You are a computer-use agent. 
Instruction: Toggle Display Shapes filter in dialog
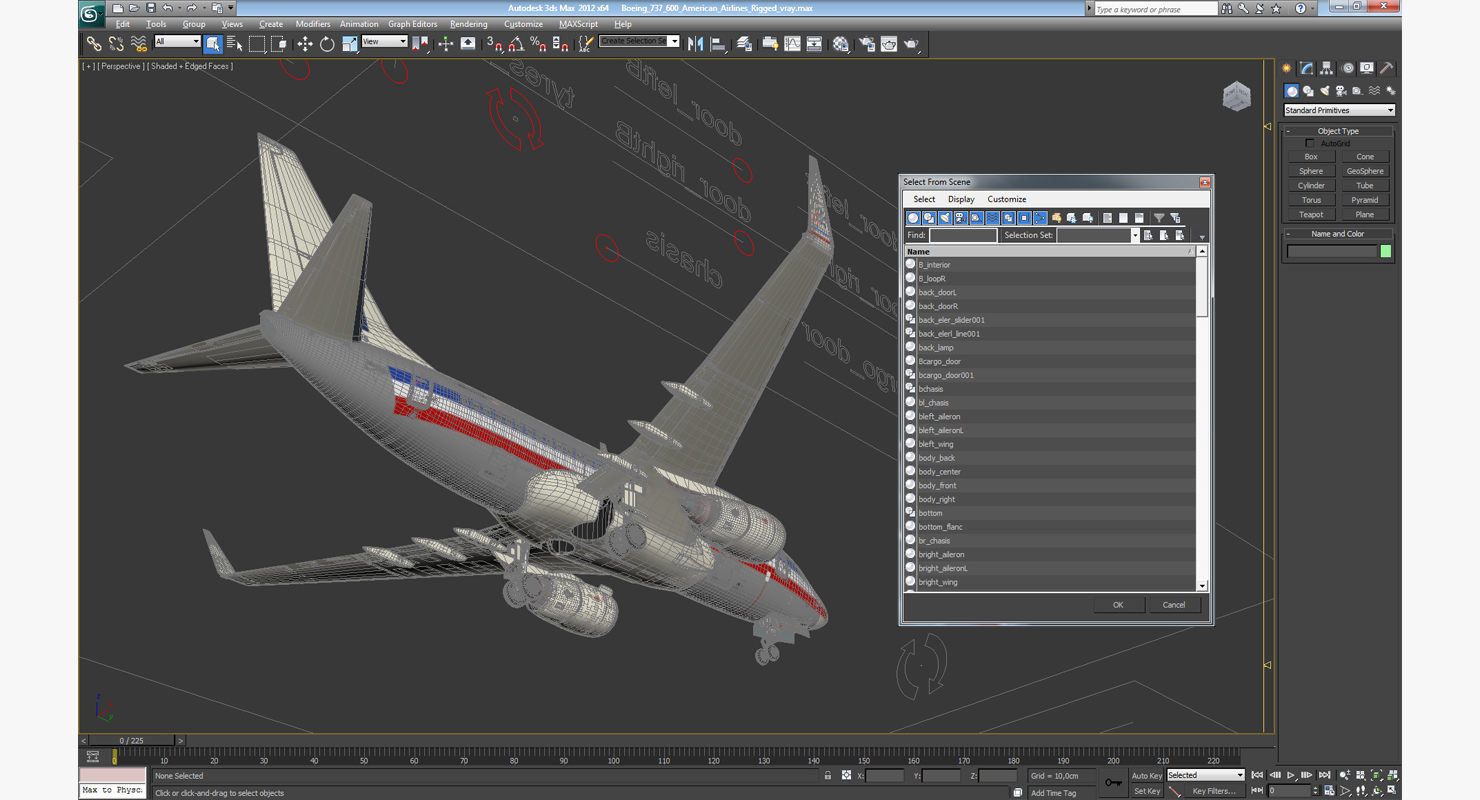pyautogui.click(x=929, y=217)
